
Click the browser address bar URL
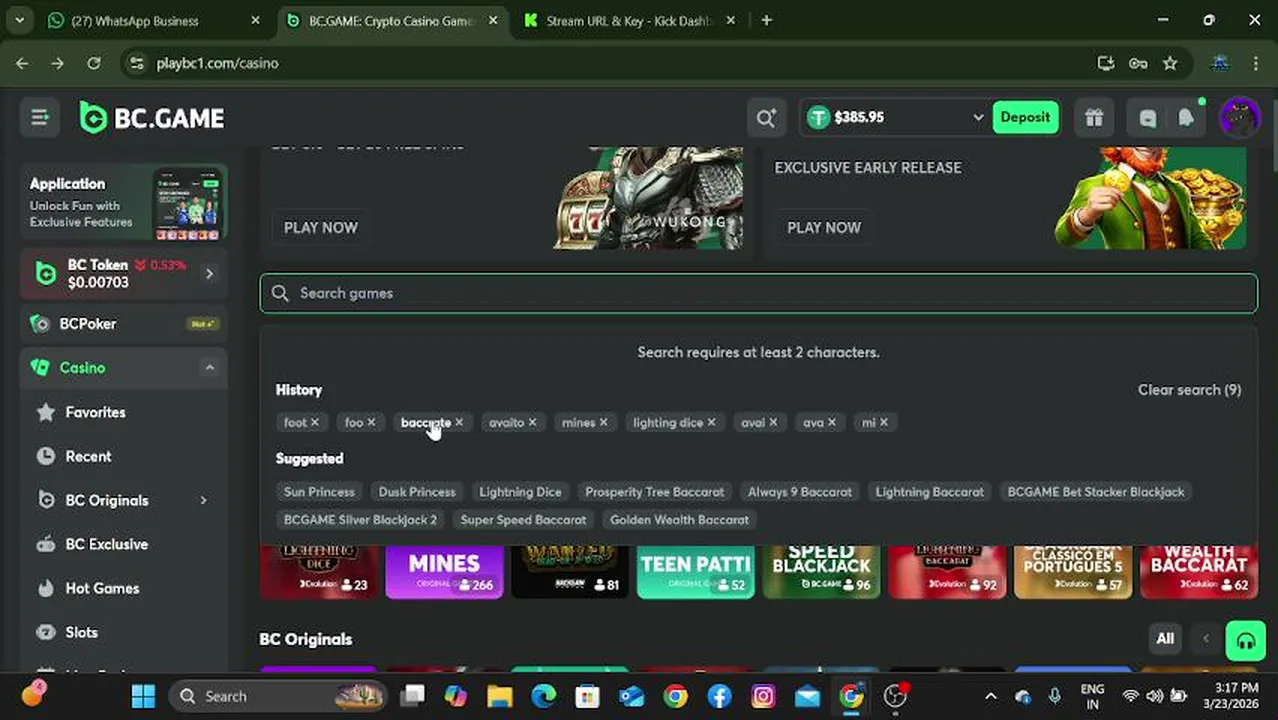tap(217, 63)
